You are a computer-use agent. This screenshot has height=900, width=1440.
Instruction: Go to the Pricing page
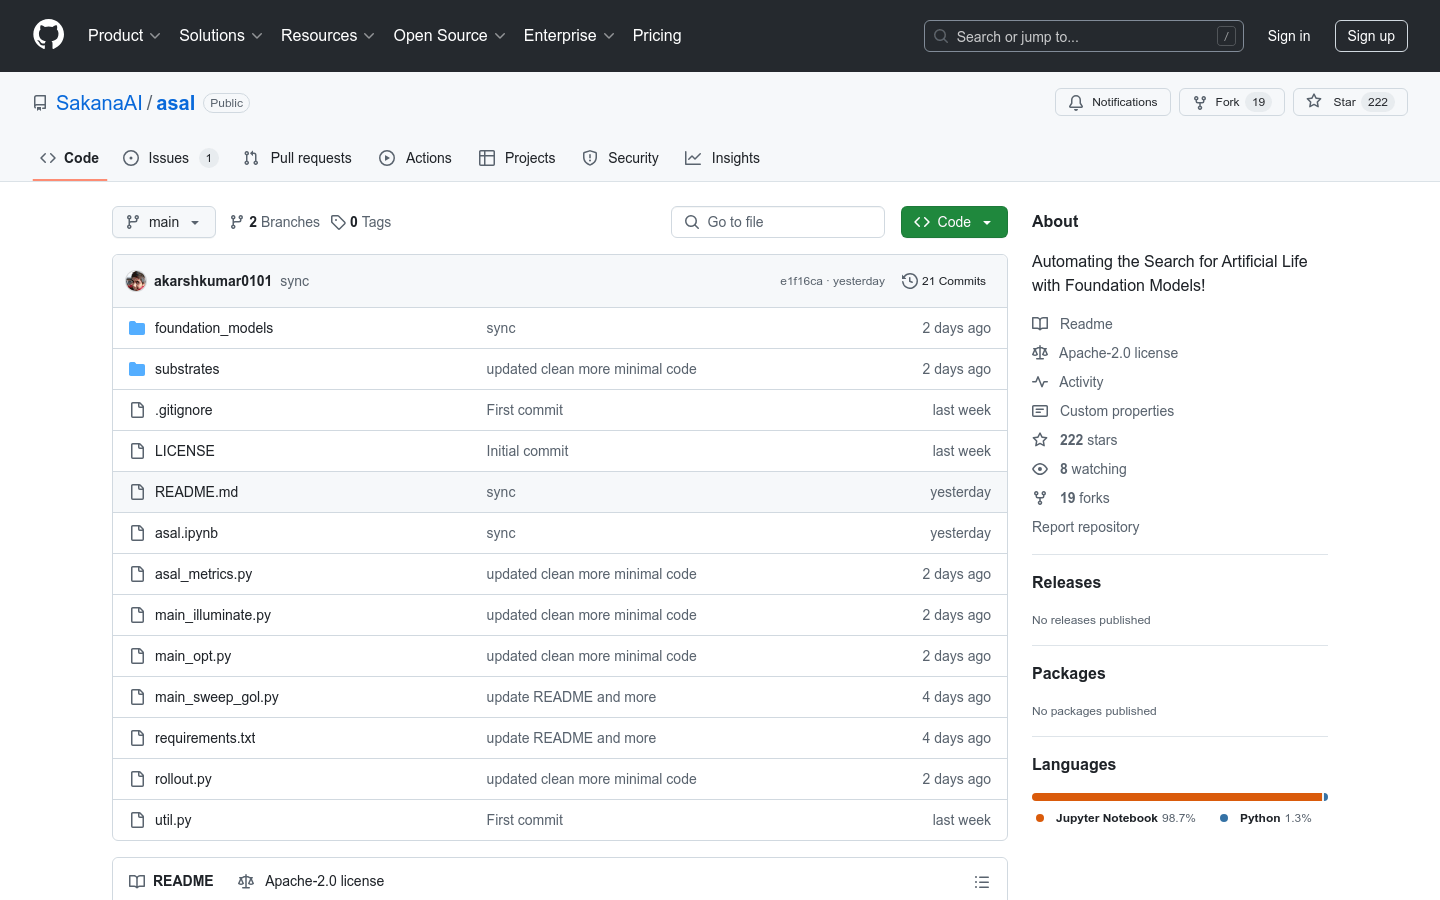[657, 35]
